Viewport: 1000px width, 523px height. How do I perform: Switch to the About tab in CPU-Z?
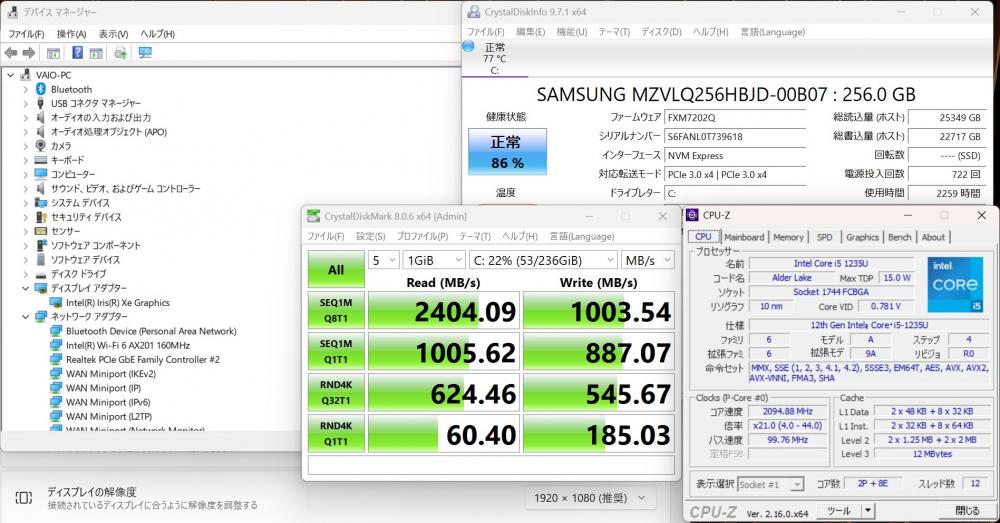(933, 237)
